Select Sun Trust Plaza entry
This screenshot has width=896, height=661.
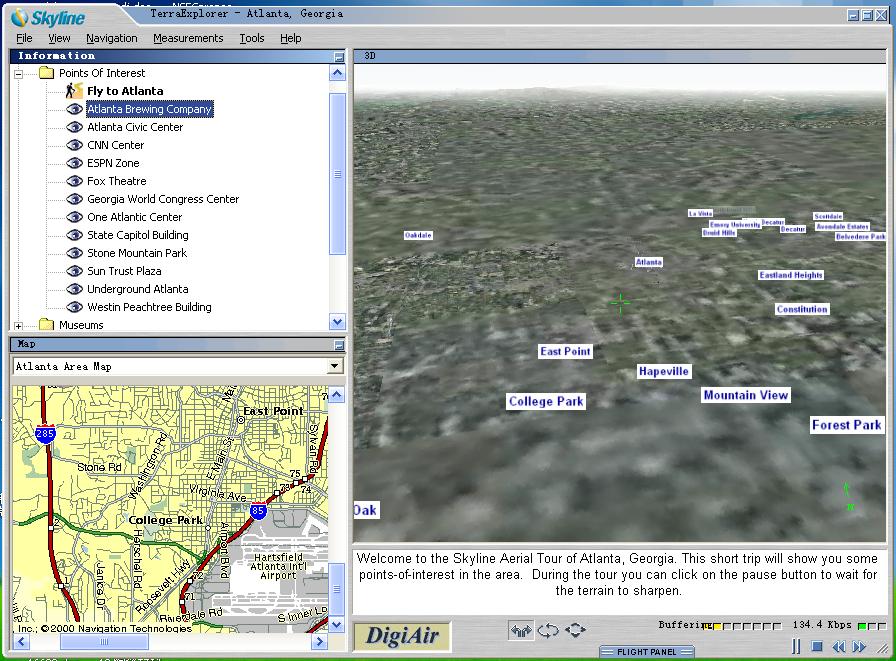124,271
